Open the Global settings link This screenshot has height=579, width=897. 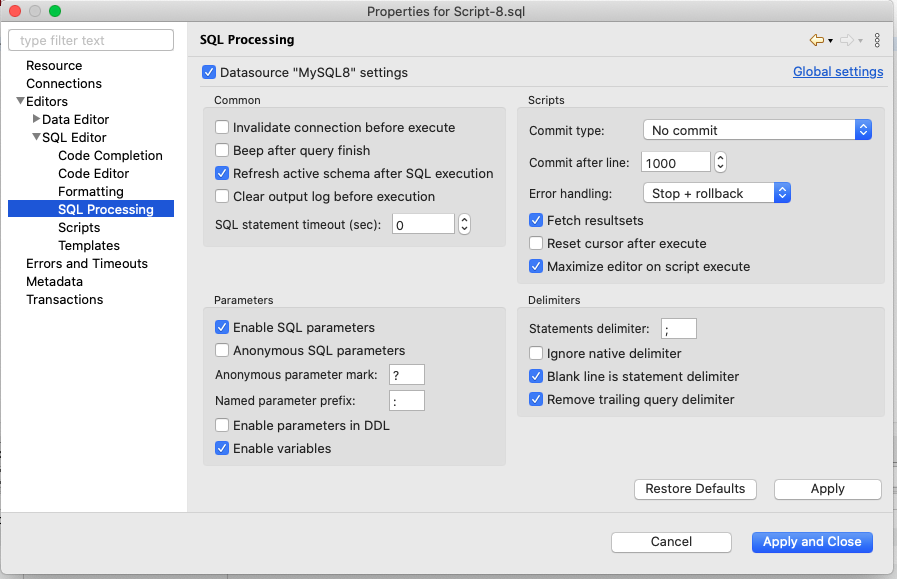[837, 71]
